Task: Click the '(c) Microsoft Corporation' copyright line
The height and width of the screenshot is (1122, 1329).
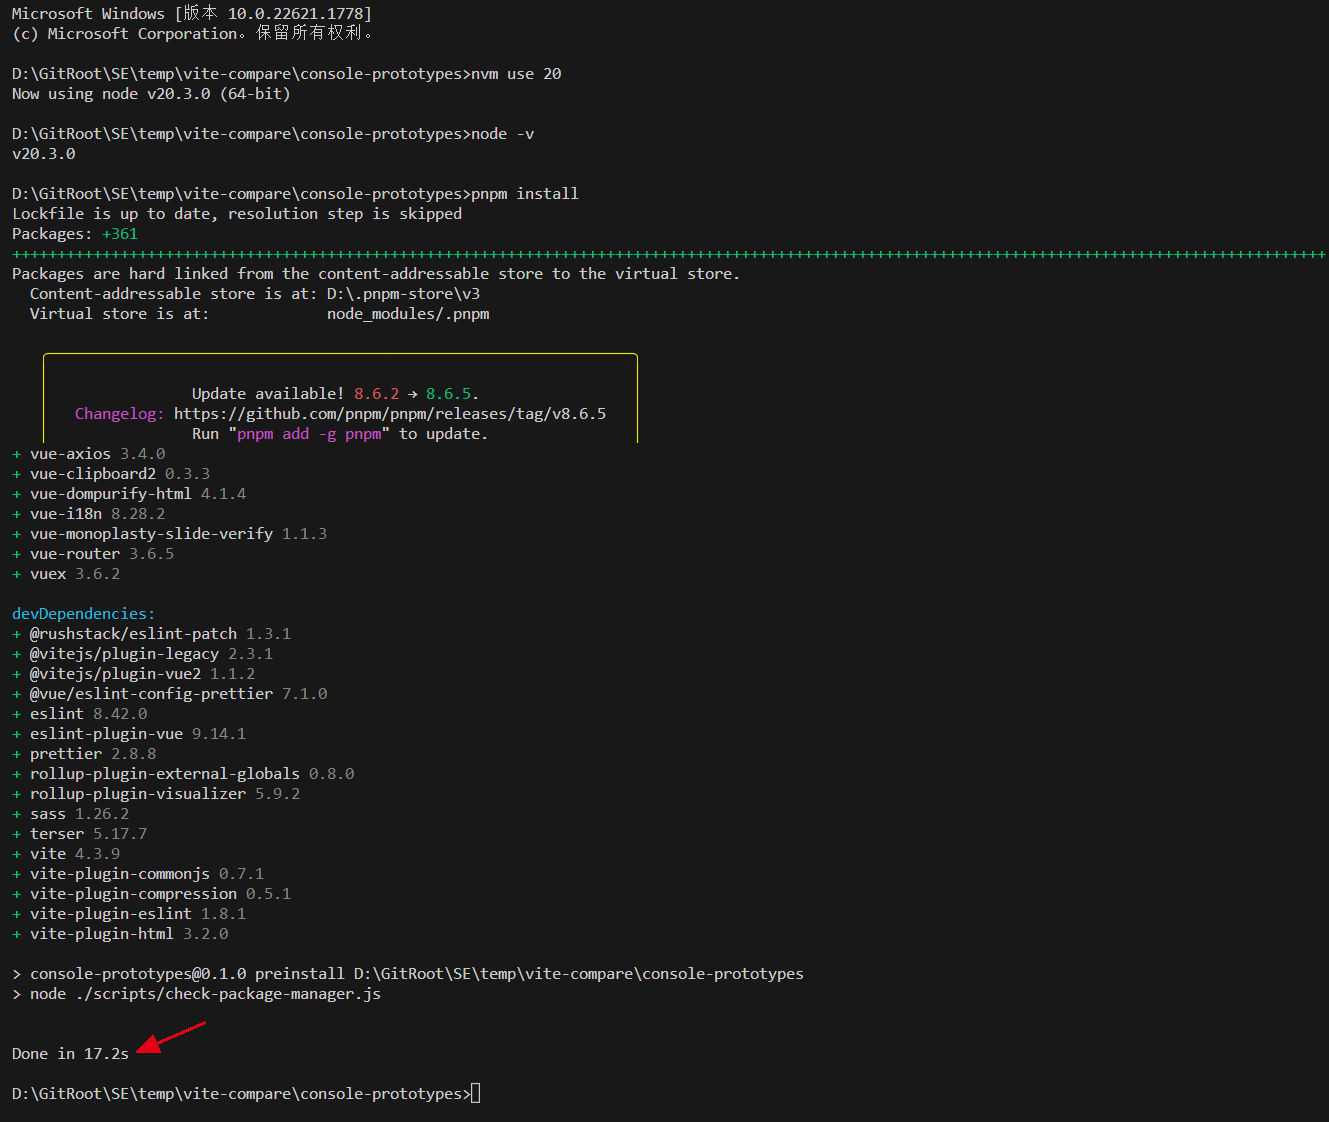Action: (195, 34)
